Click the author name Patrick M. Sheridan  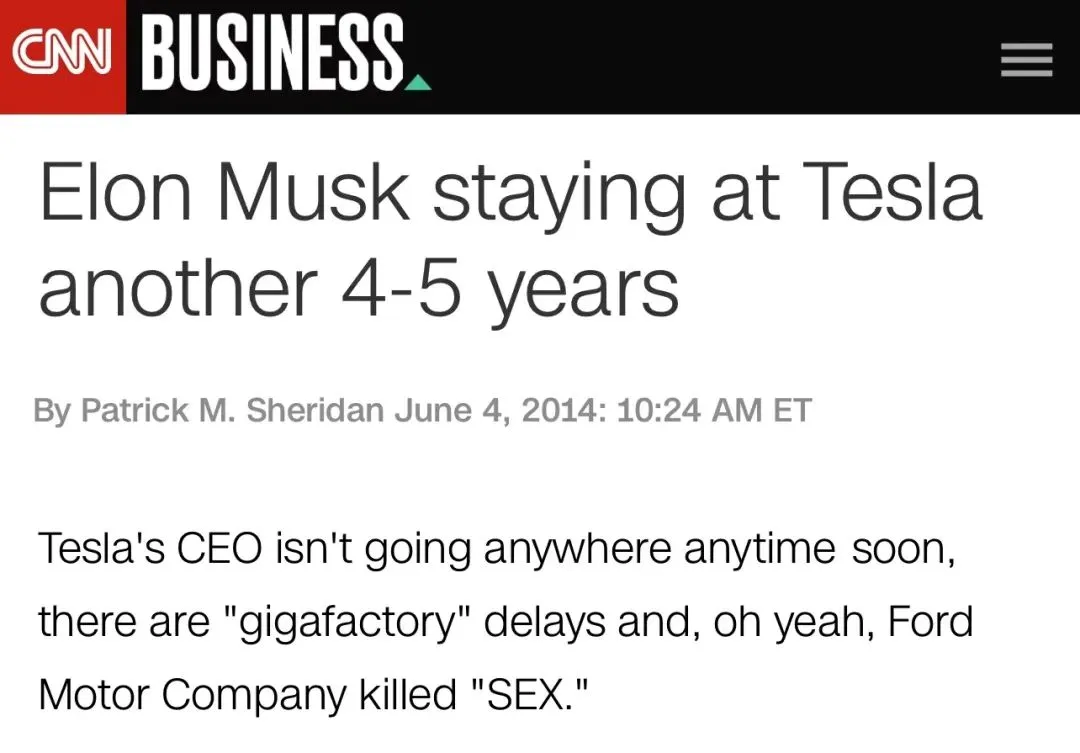(232, 410)
